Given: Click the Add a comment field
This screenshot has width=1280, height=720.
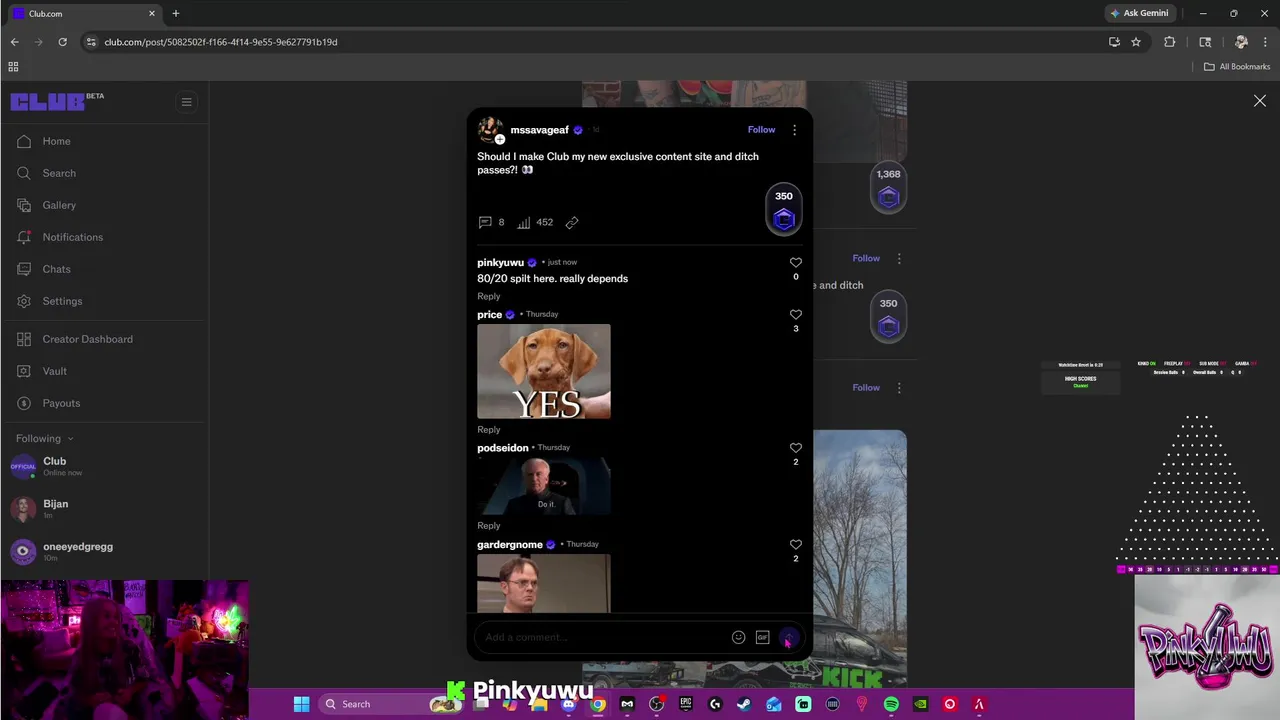Looking at the screenshot, I should [603, 637].
